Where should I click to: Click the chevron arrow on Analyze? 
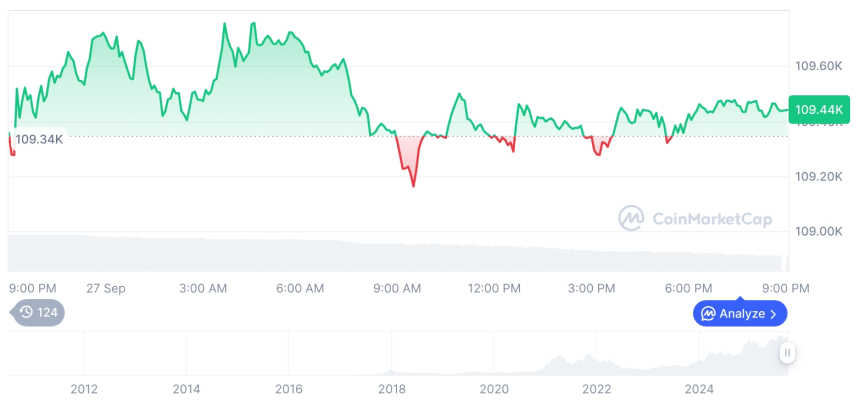tap(773, 314)
